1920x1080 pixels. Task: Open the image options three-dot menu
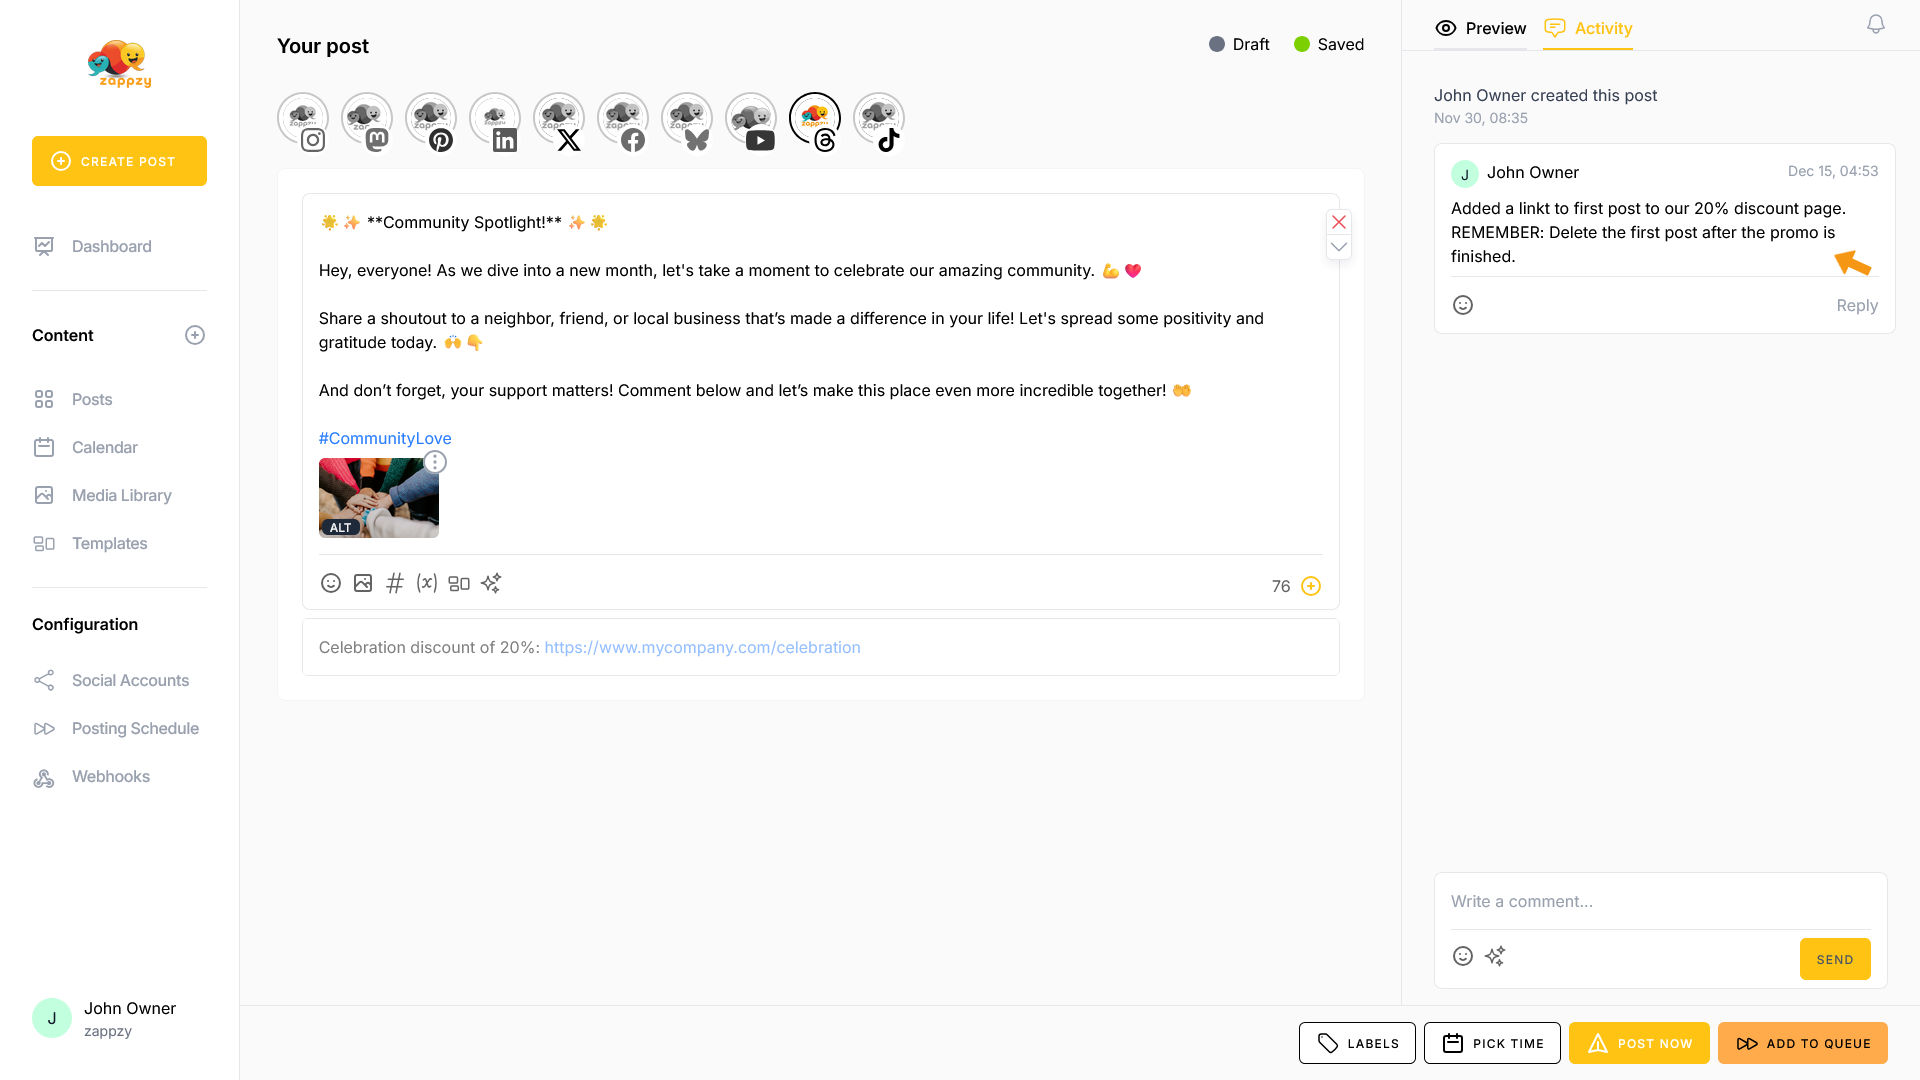[435, 462]
